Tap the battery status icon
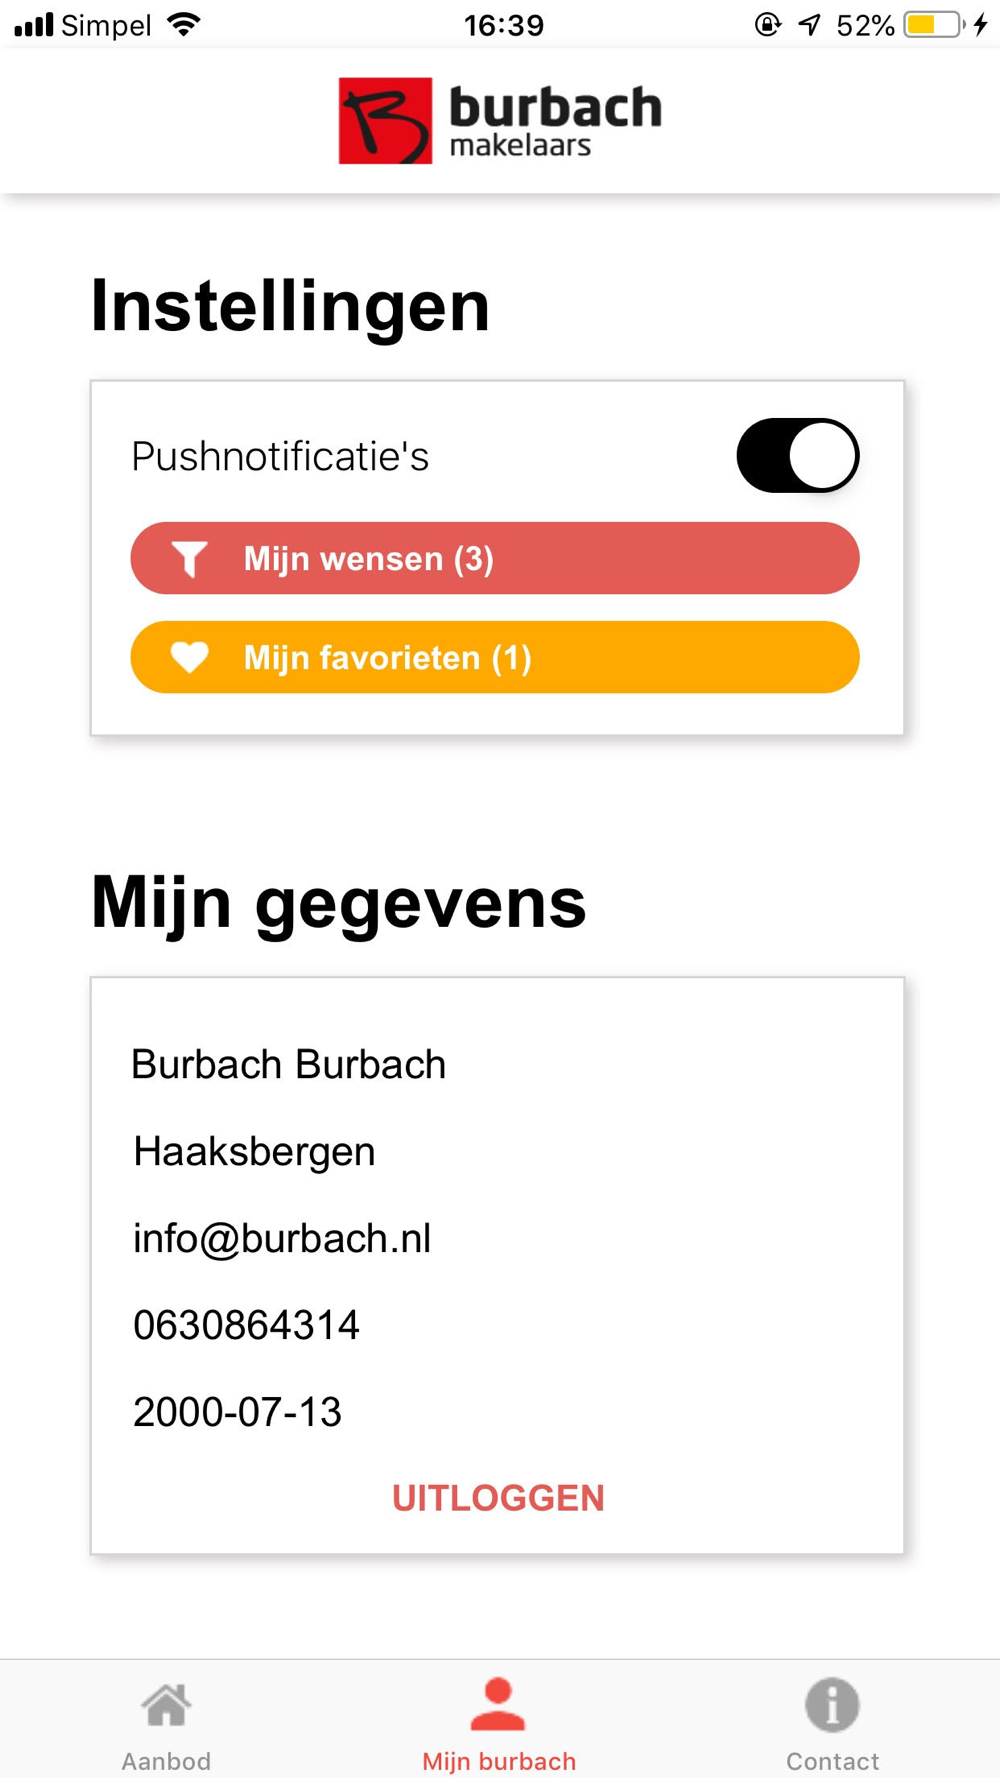 coord(935,24)
